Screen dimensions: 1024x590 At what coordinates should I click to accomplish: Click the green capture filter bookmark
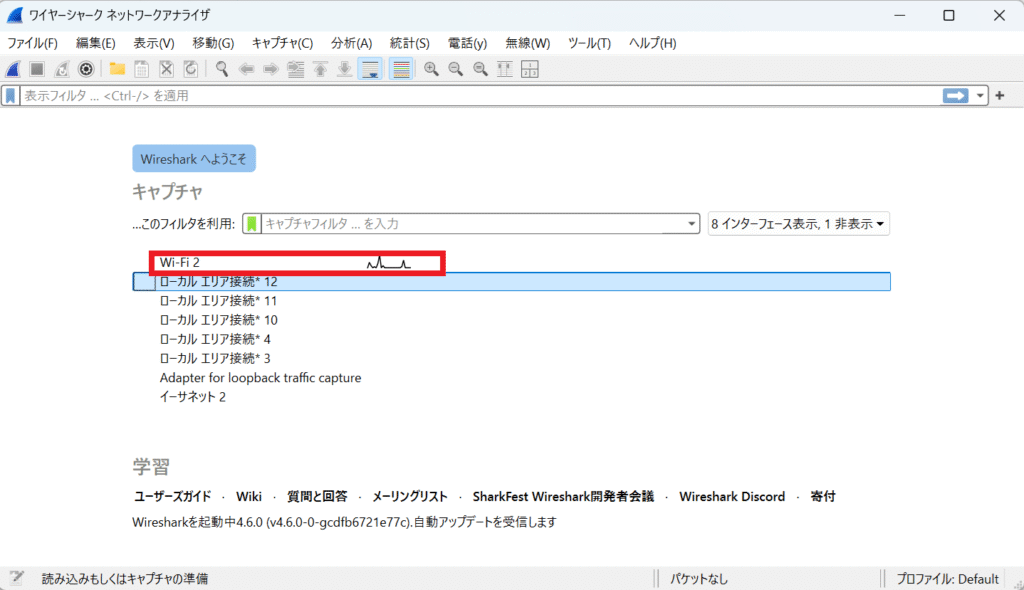tap(253, 224)
